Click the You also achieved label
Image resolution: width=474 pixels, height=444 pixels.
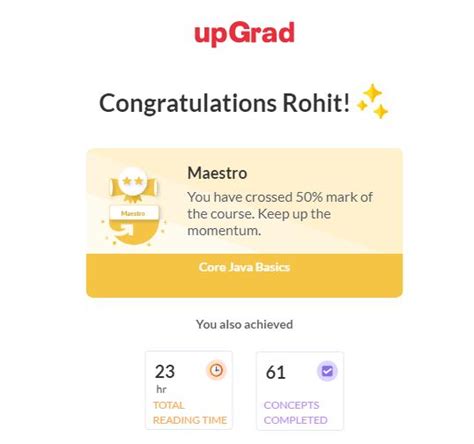pyautogui.click(x=244, y=324)
